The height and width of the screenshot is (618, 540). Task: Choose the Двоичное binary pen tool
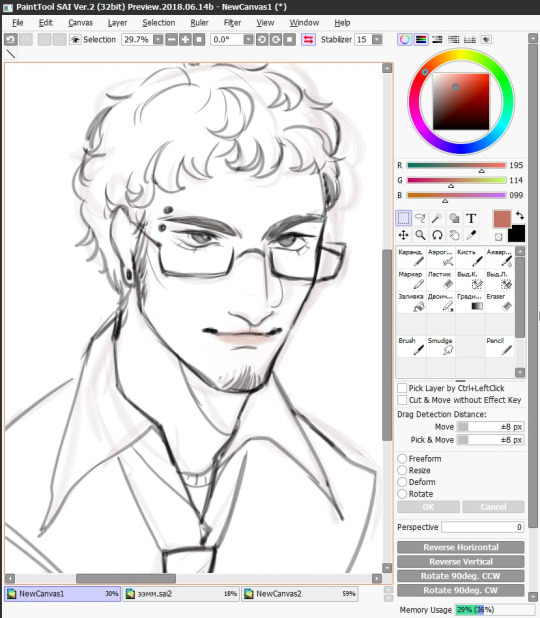pyautogui.click(x=441, y=302)
